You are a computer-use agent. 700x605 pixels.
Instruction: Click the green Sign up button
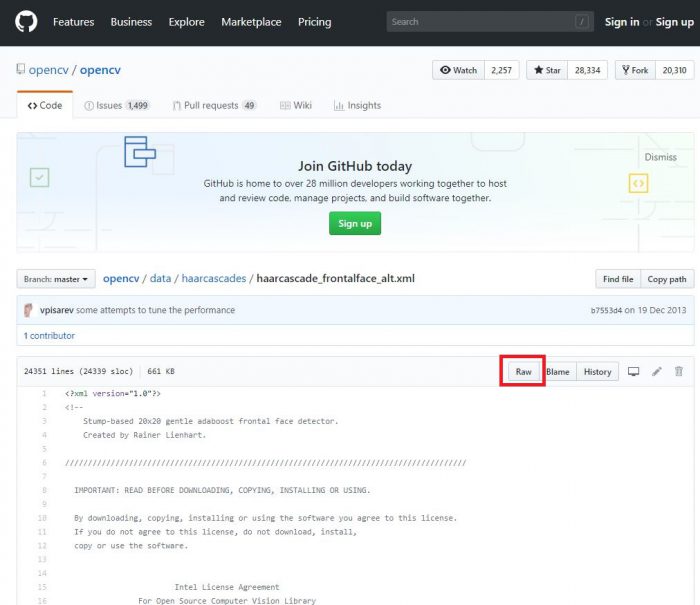click(355, 223)
